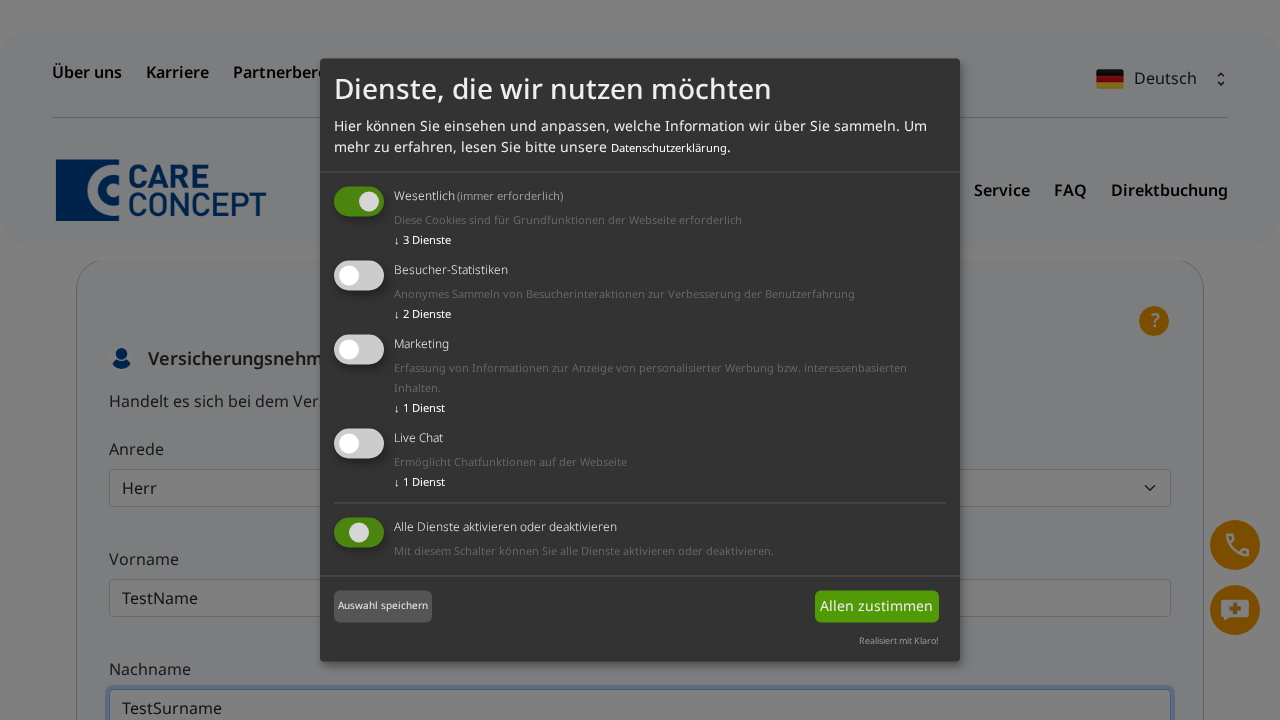Open Karriere menu item
Screen dimensions: 1280x720
pos(177,72)
